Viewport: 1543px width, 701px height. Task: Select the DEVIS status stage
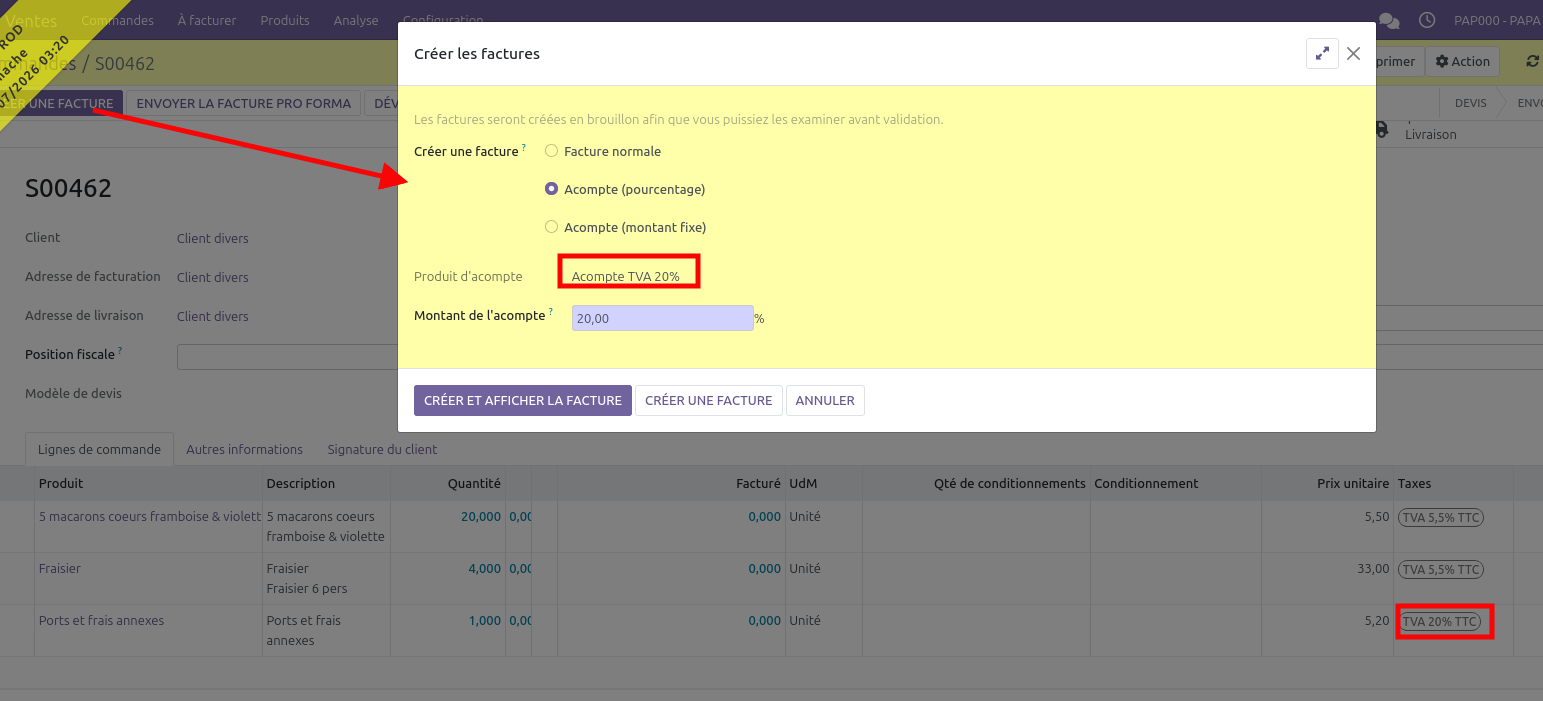[1470, 103]
